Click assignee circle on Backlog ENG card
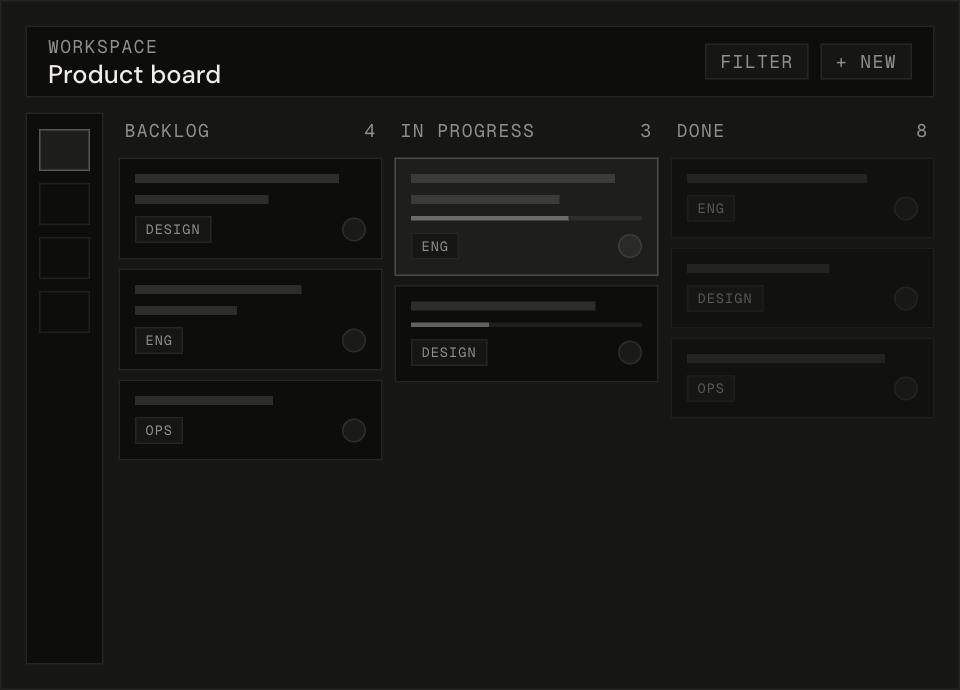 point(354,341)
